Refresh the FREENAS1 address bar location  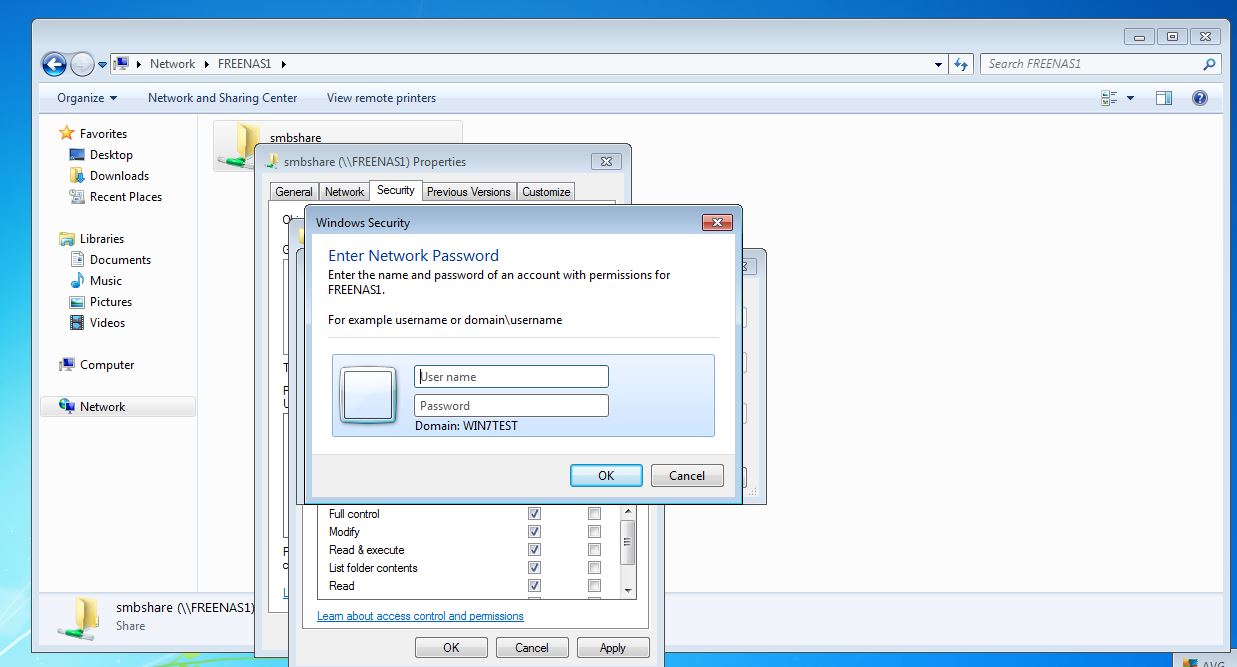[x=961, y=64]
